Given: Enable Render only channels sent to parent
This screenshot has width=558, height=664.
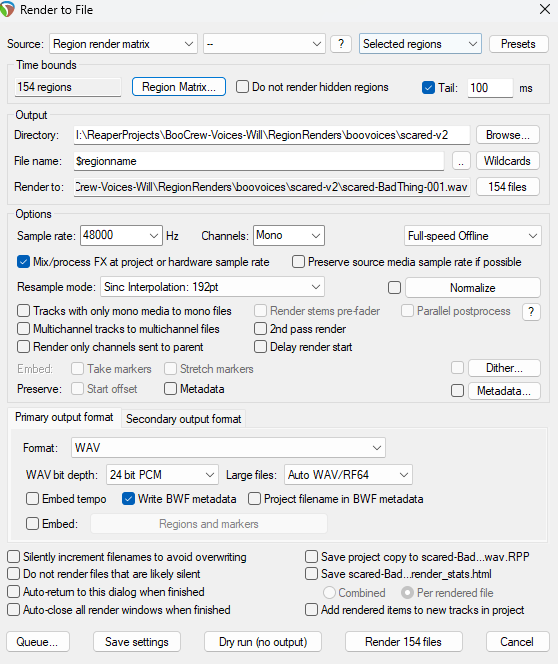Looking at the screenshot, I should tap(23, 347).
